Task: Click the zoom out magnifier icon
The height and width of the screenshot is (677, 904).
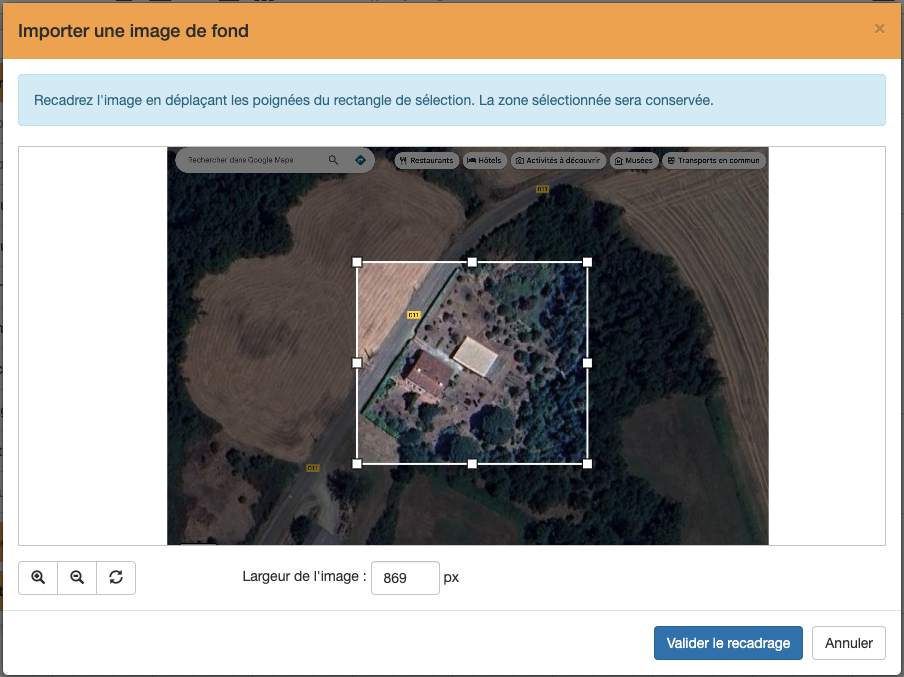Action: pyautogui.click(x=77, y=578)
